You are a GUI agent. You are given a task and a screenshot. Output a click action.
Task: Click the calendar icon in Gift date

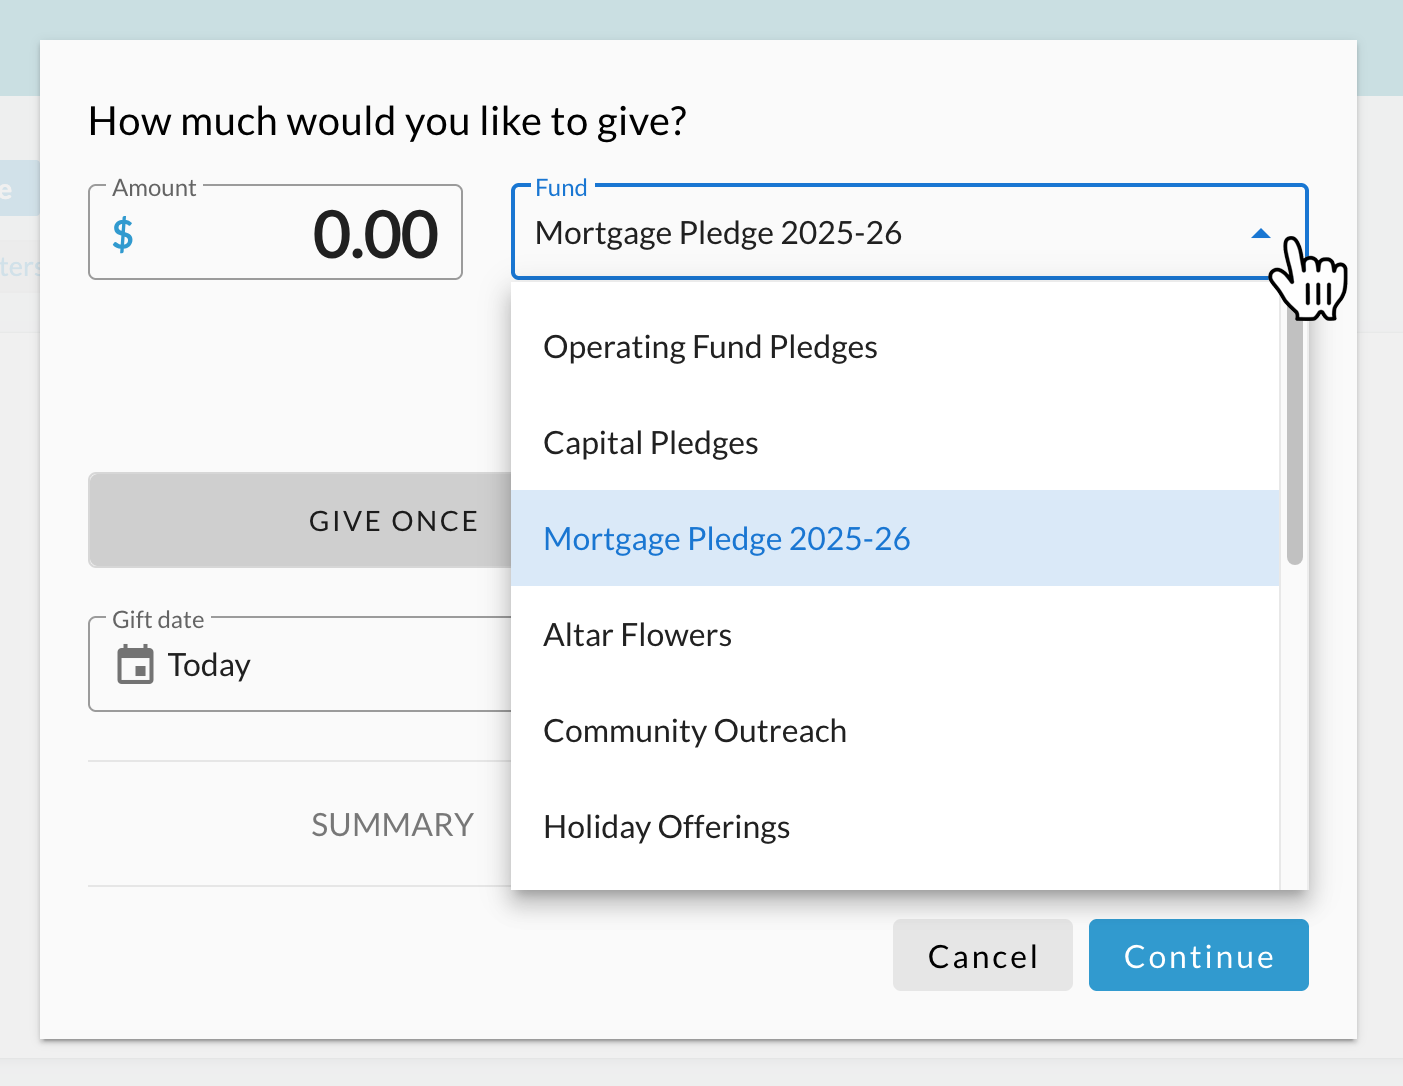click(x=136, y=665)
